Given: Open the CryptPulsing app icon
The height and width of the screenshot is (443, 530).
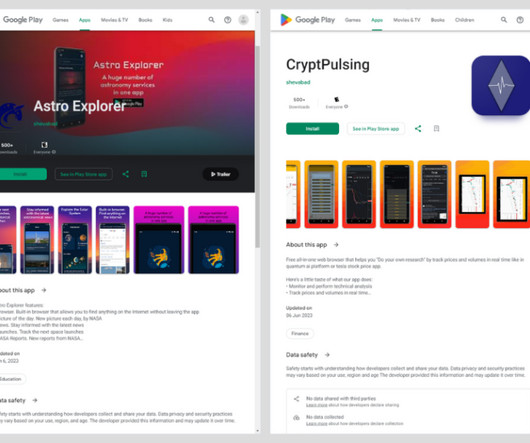Looking at the screenshot, I should (501, 85).
